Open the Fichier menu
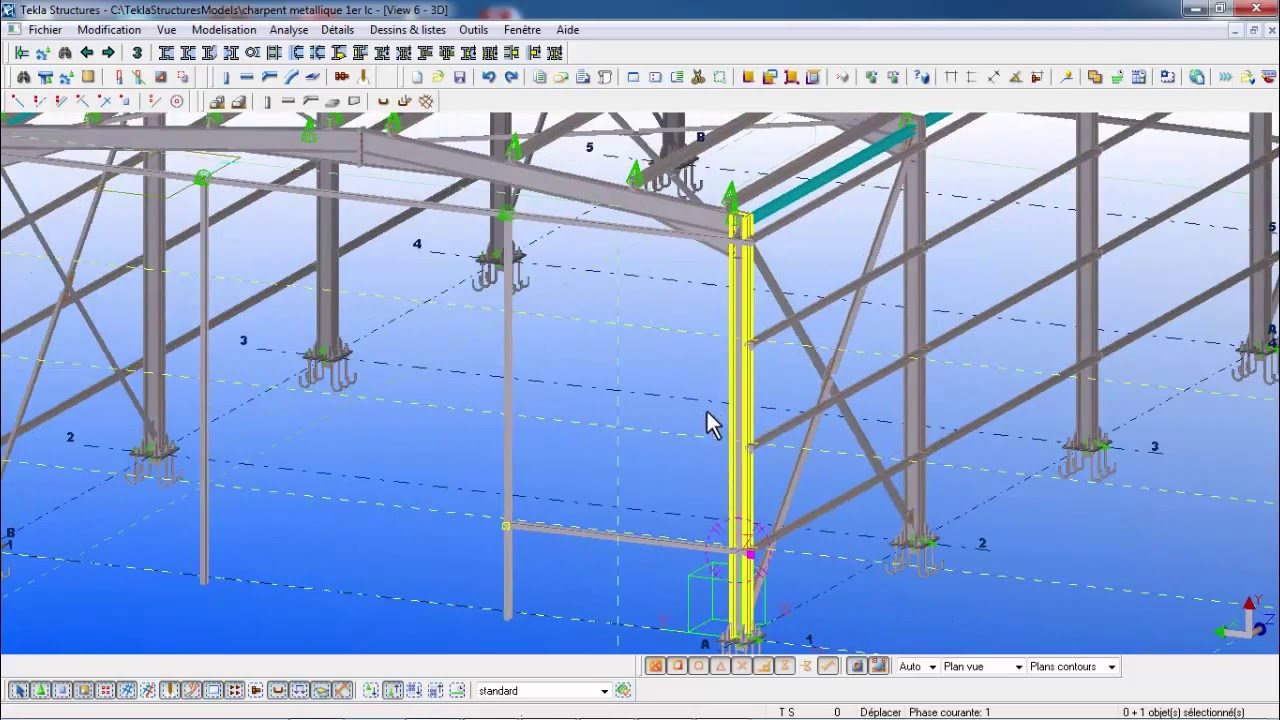 point(45,30)
